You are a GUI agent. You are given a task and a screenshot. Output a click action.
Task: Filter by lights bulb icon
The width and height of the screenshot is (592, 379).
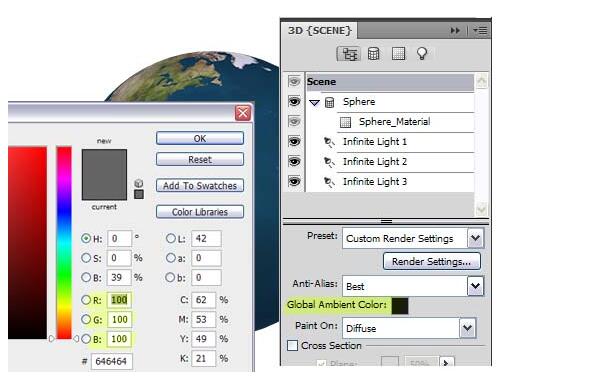[422, 54]
